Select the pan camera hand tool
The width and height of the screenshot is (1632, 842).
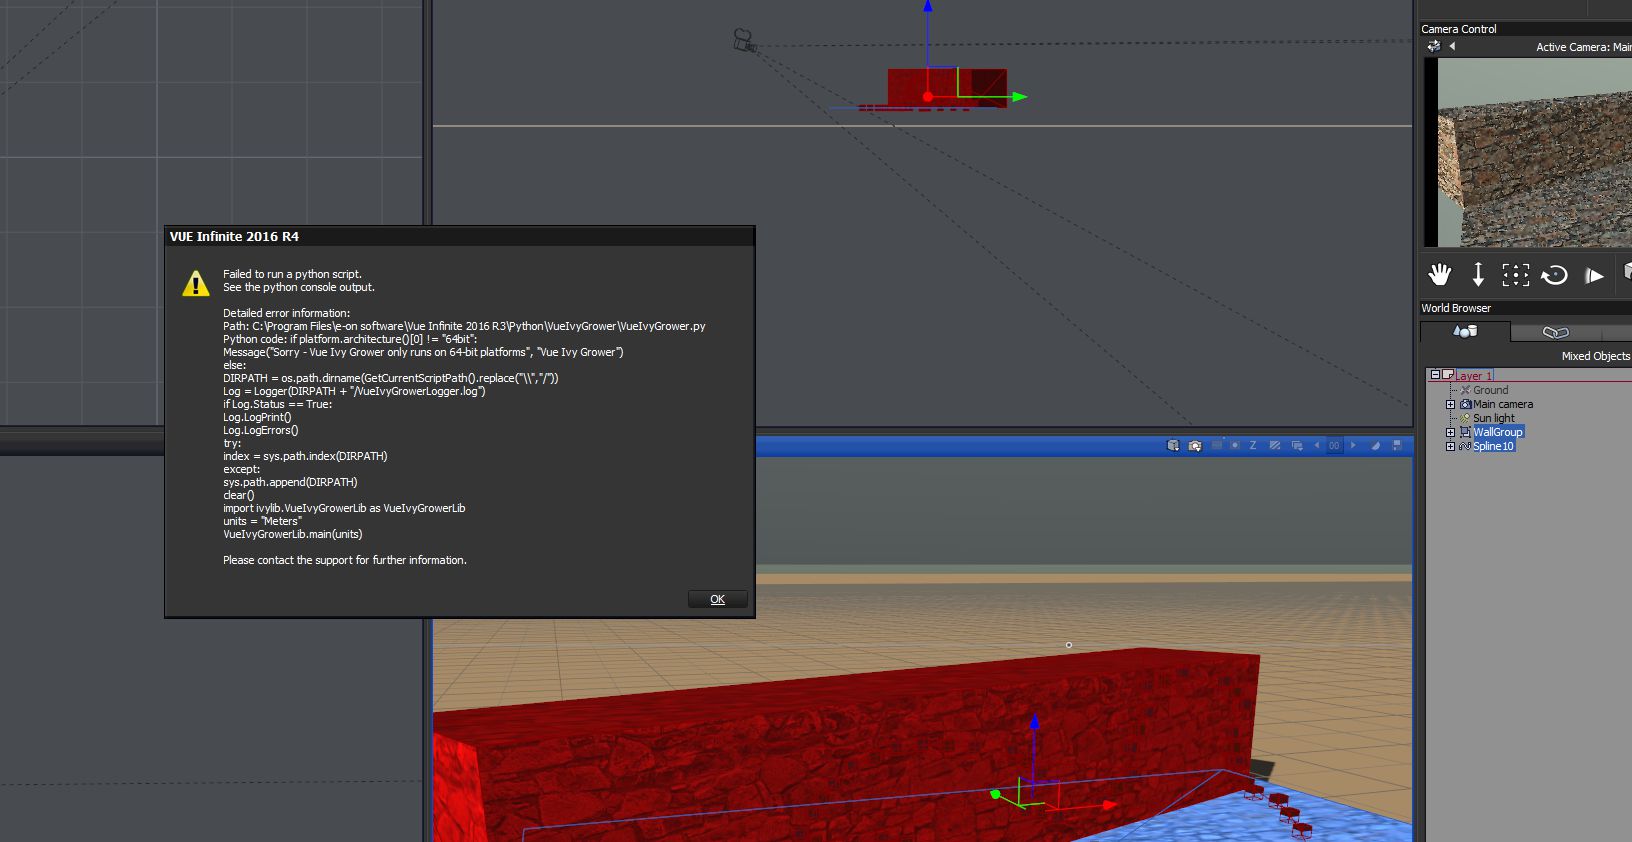1439,274
